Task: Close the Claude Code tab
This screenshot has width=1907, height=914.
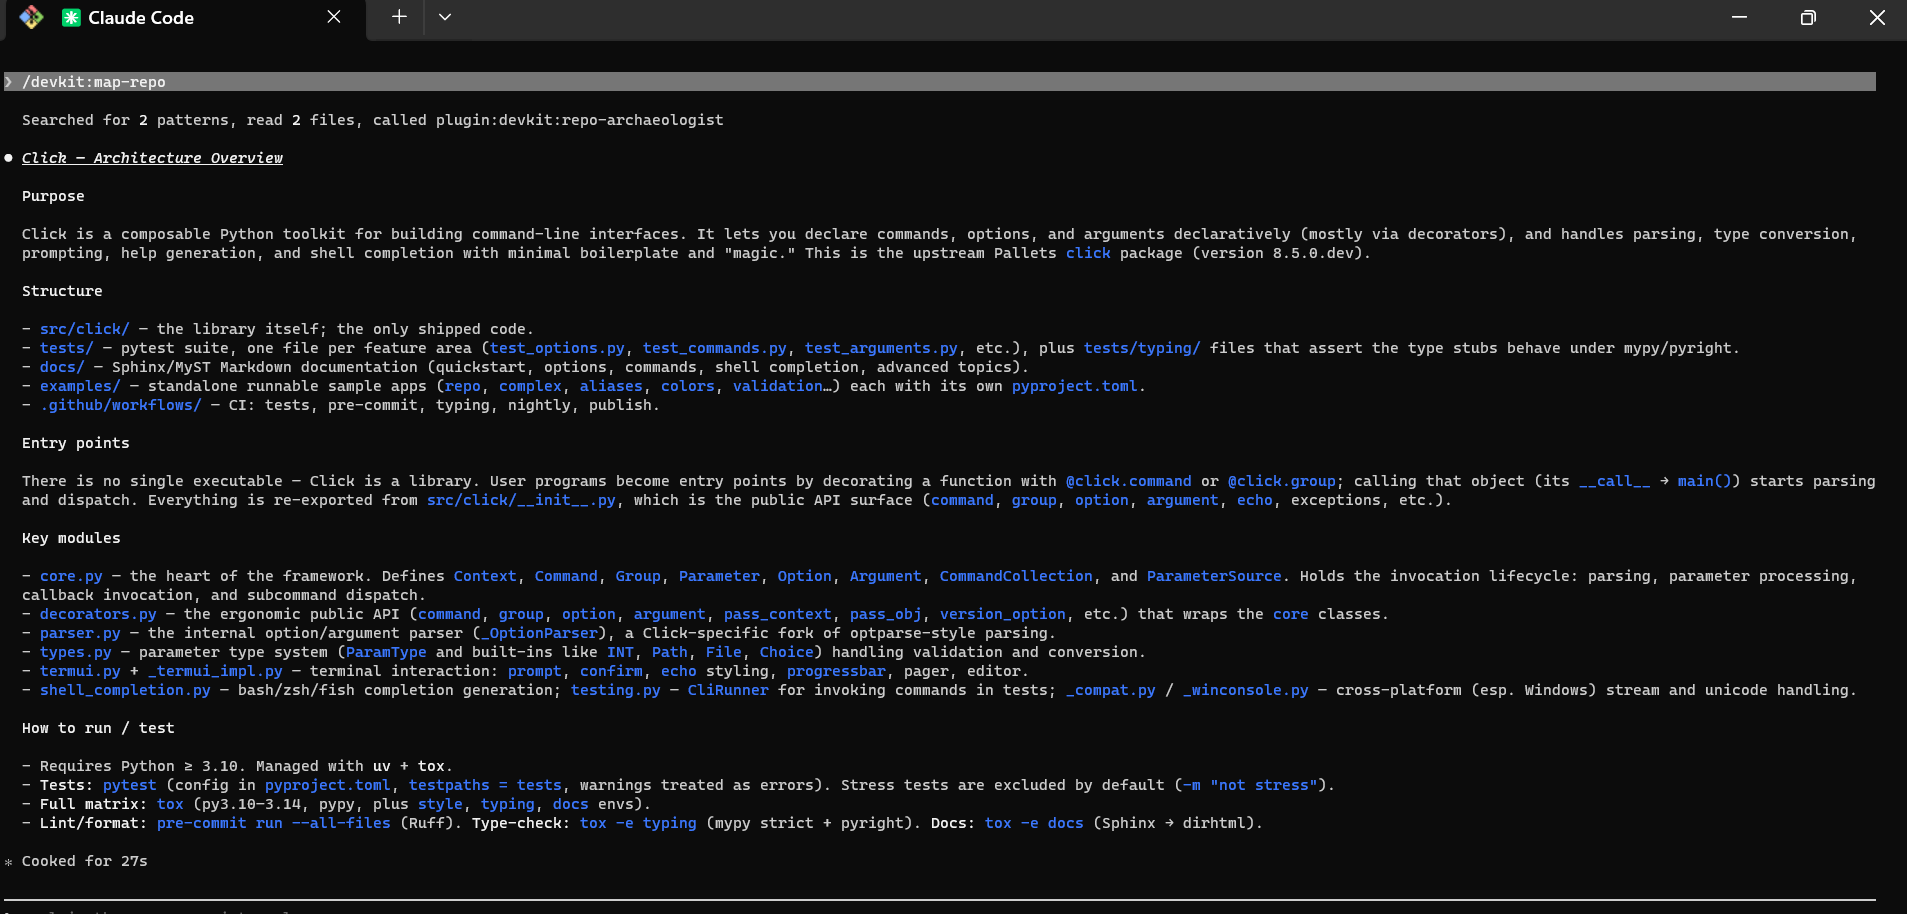Action: click(334, 17)
